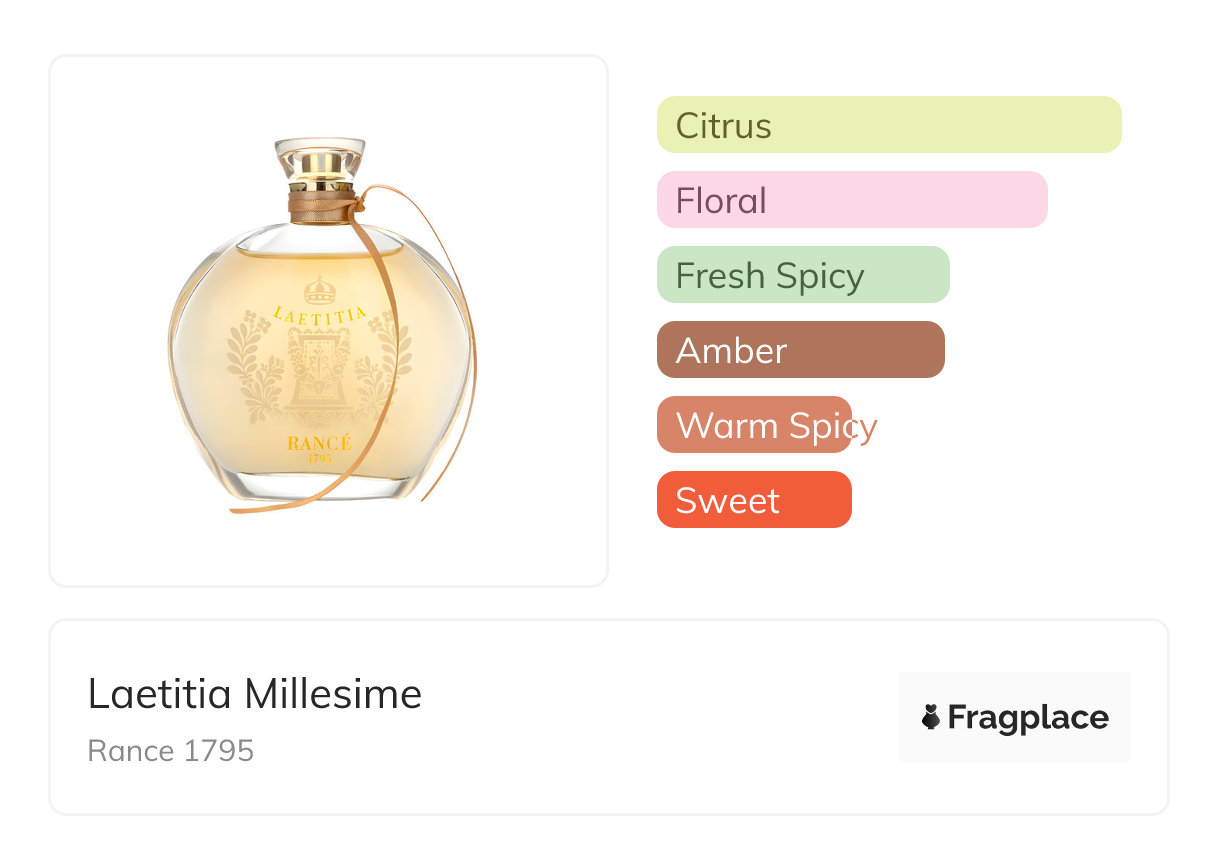Click the gold LAETITIA lettering on bottle
The image size is (1218, 864).
click(318, 313)
